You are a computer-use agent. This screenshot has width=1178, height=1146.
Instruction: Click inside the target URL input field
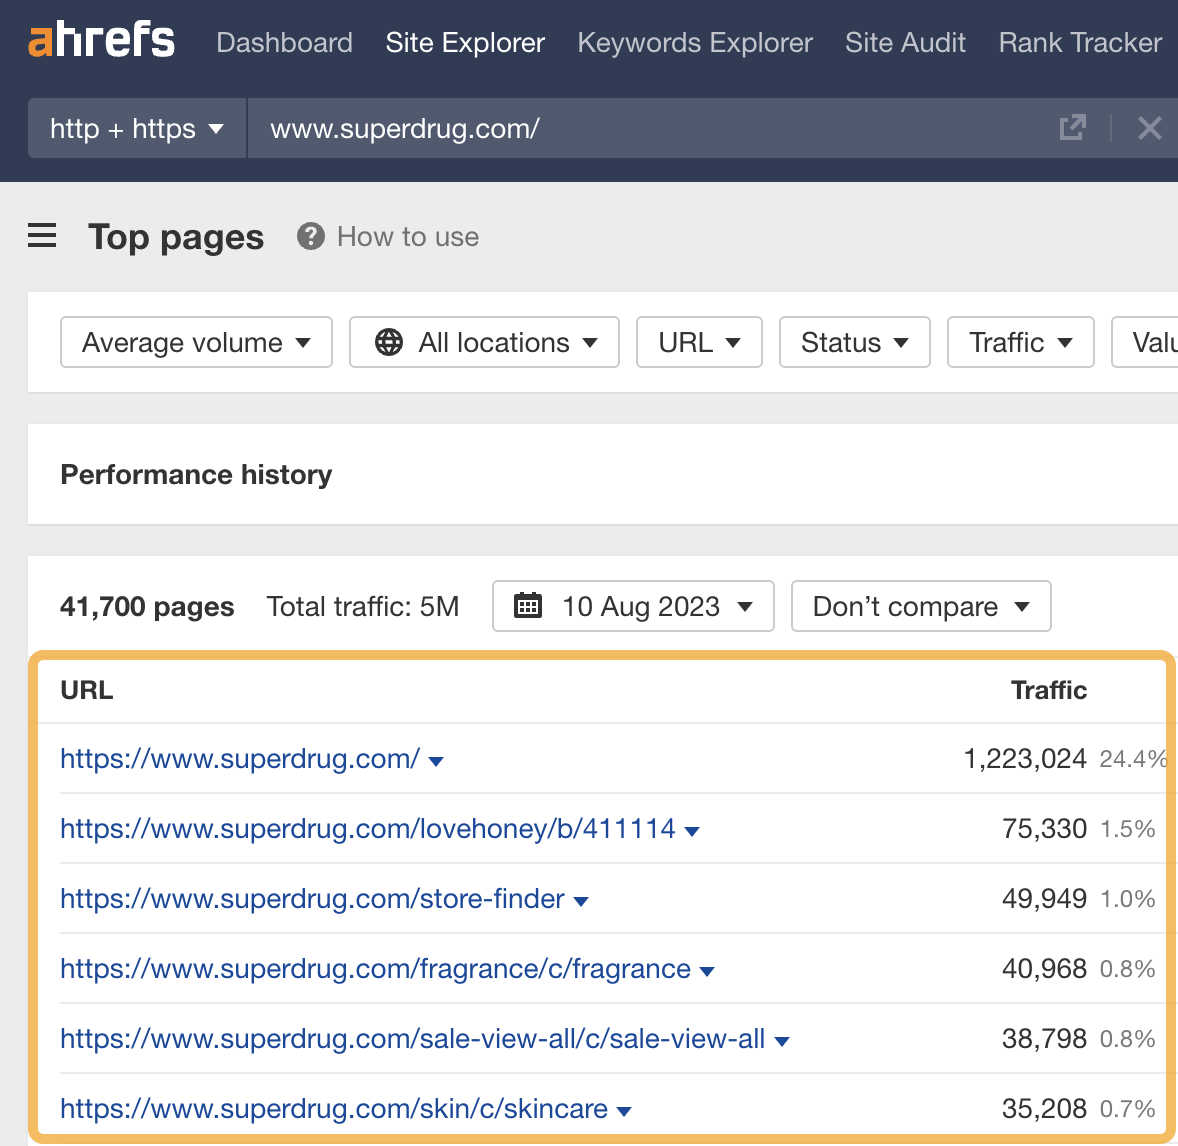pyautogui.click(x=500, y=128)
